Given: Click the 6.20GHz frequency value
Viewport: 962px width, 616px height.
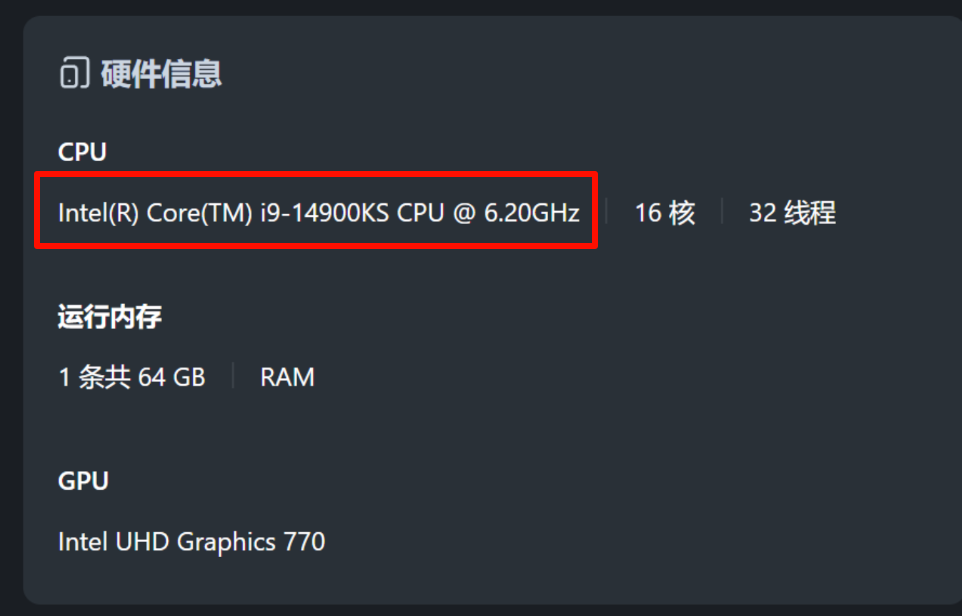Looking at the screenshot, I should click(531, 212).
